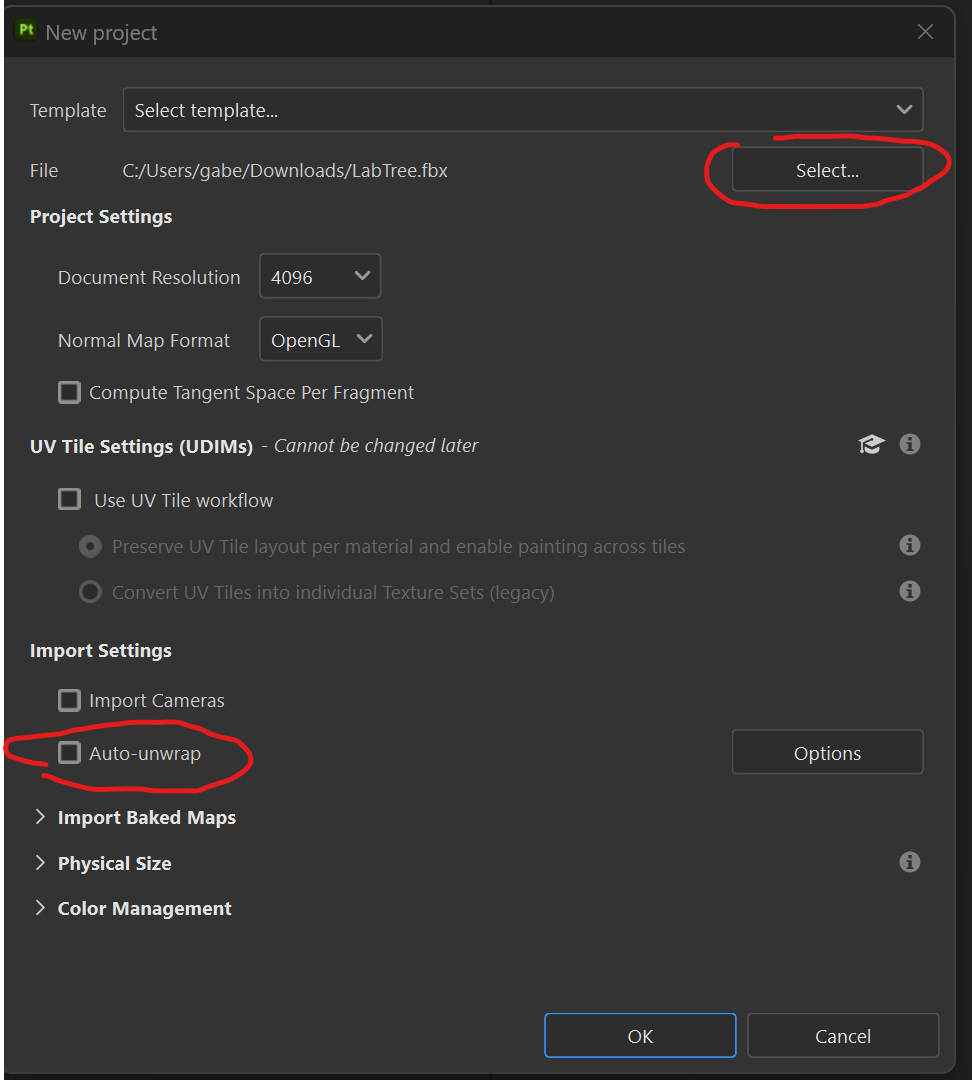The width and height of the screenshot is (972, 1080).
Task: Click the New project title text
Action: tap(101, 32)
